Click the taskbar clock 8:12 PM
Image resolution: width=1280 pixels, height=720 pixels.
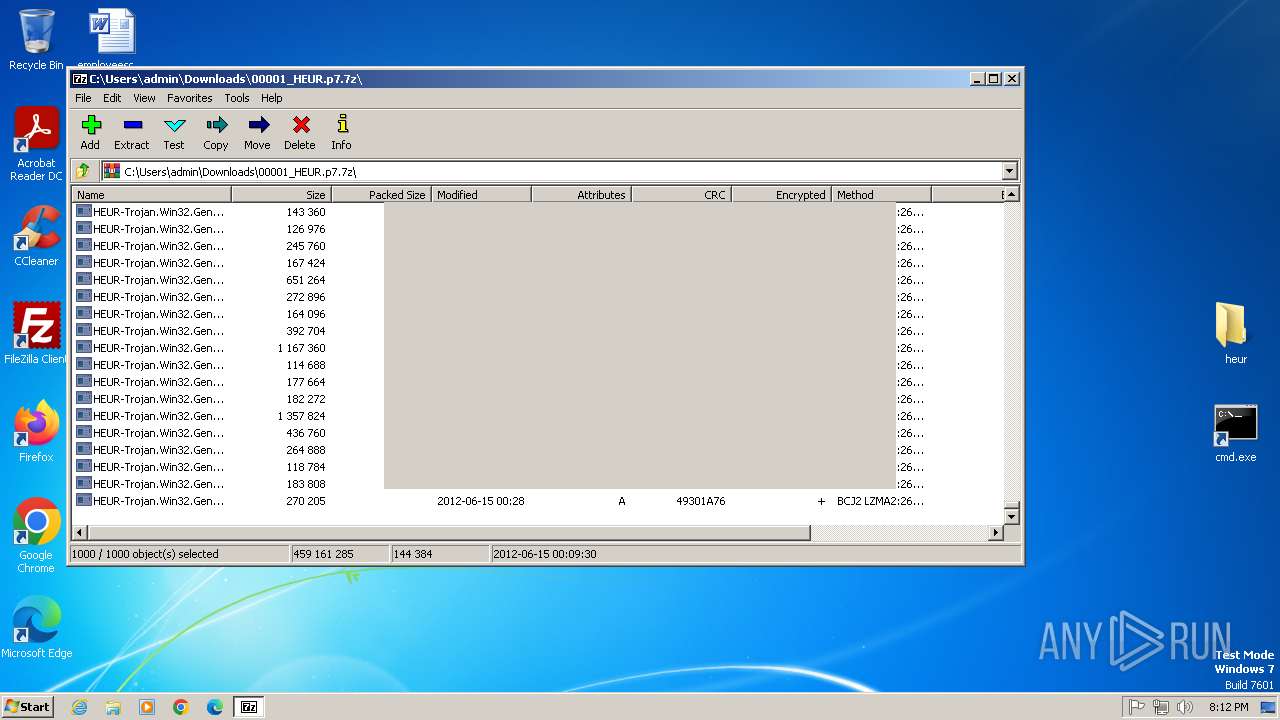pyautogui.click(x=1229, y=707)
